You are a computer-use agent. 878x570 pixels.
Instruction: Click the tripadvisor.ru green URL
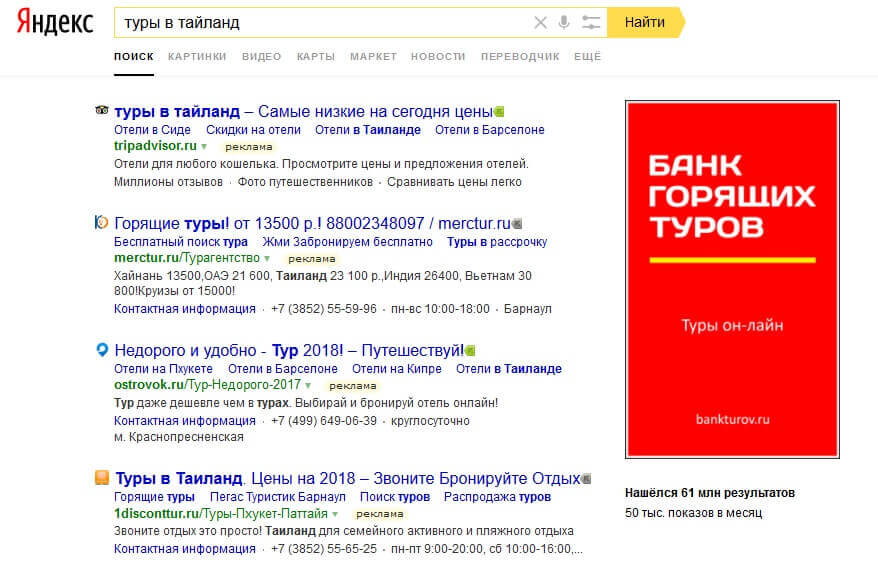coord(156,146)
